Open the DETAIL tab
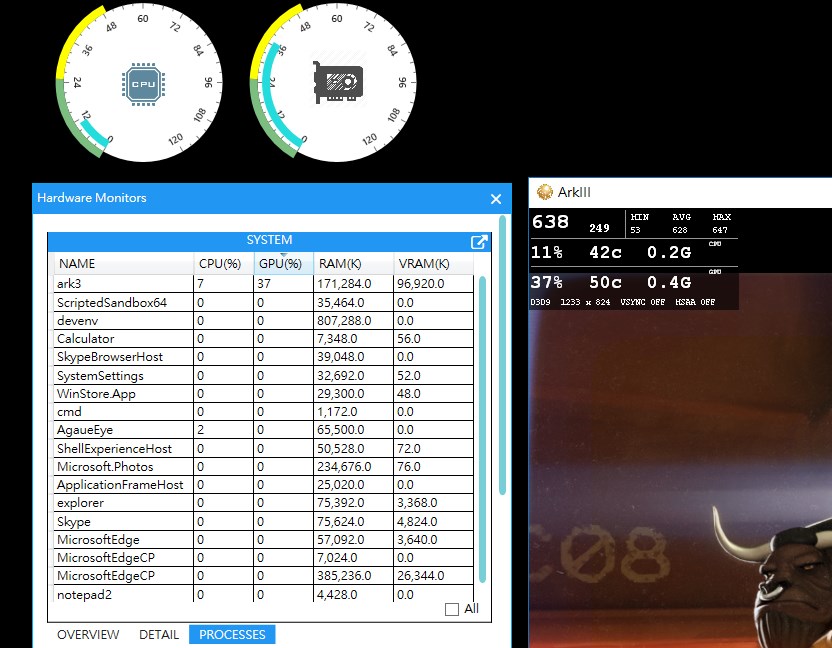The height and width of the screenshot is (648, 832). point(159,635)
